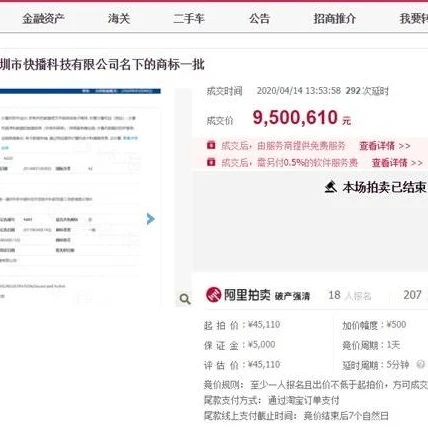Open 查看详情 for 0.5% software service fee
This screenshot has width=428, height=432.
[x=397, y=163]
